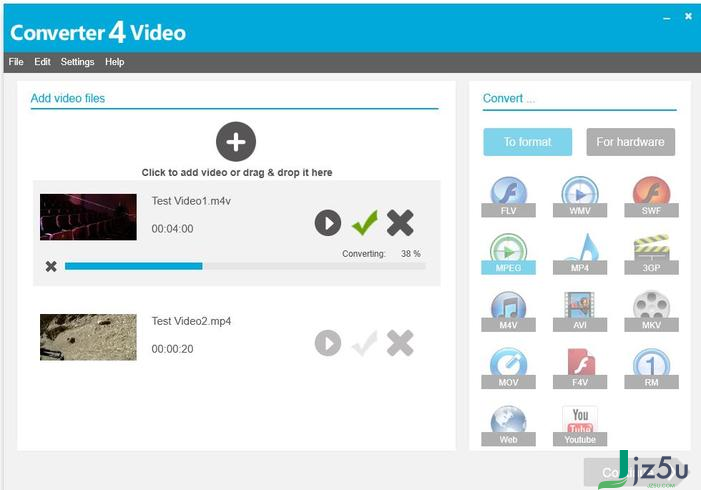This screenshot has width=701, height=490.
Task: Play Test Video2.mp4 preview
Action: (x=328, y=343)
